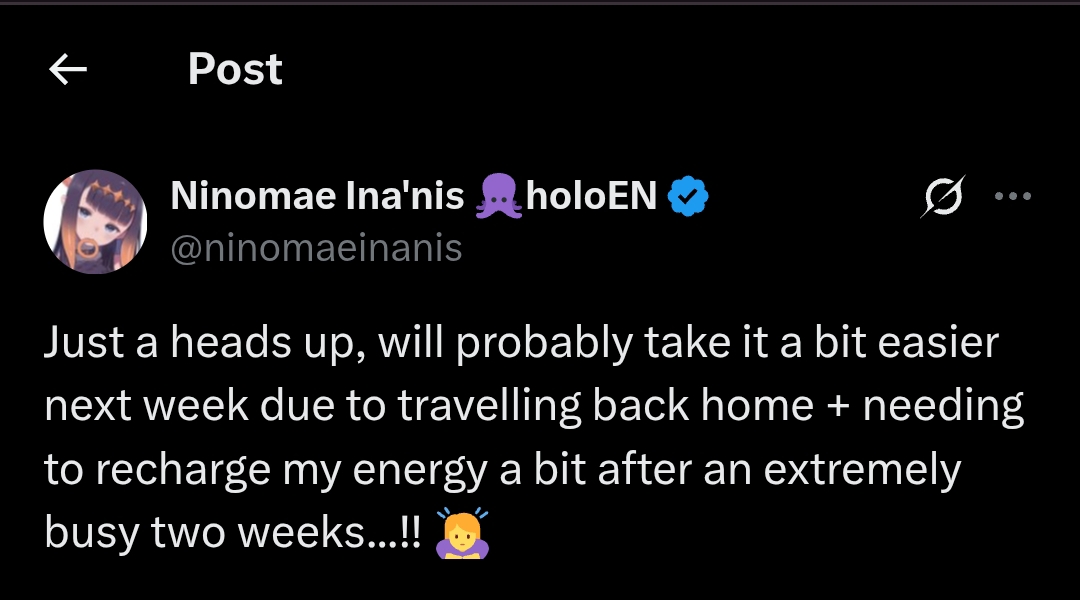Click the Grok slashed-circle icon
This screenshot has height=600, width=1080.
click(x=942, y=197)
